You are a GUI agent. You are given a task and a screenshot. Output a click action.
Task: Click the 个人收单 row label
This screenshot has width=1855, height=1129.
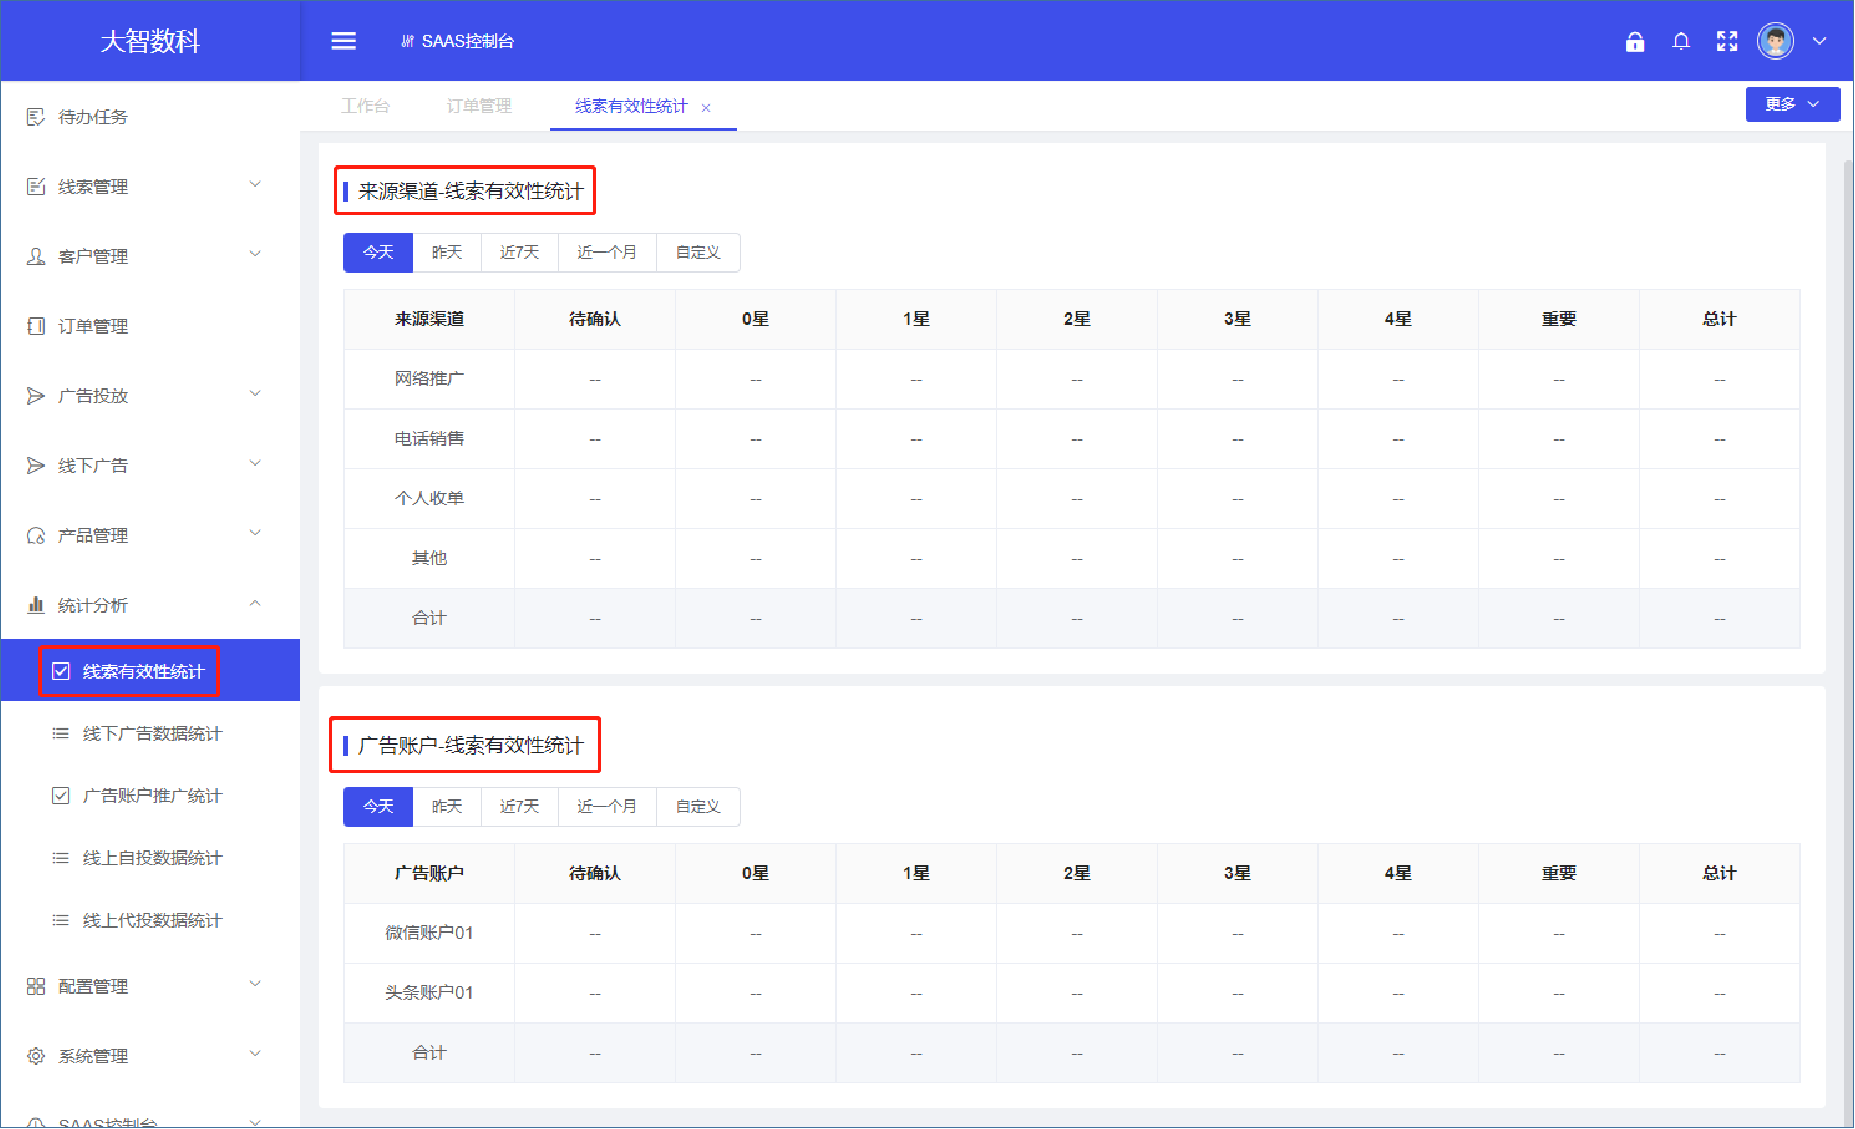pos(429,498)
